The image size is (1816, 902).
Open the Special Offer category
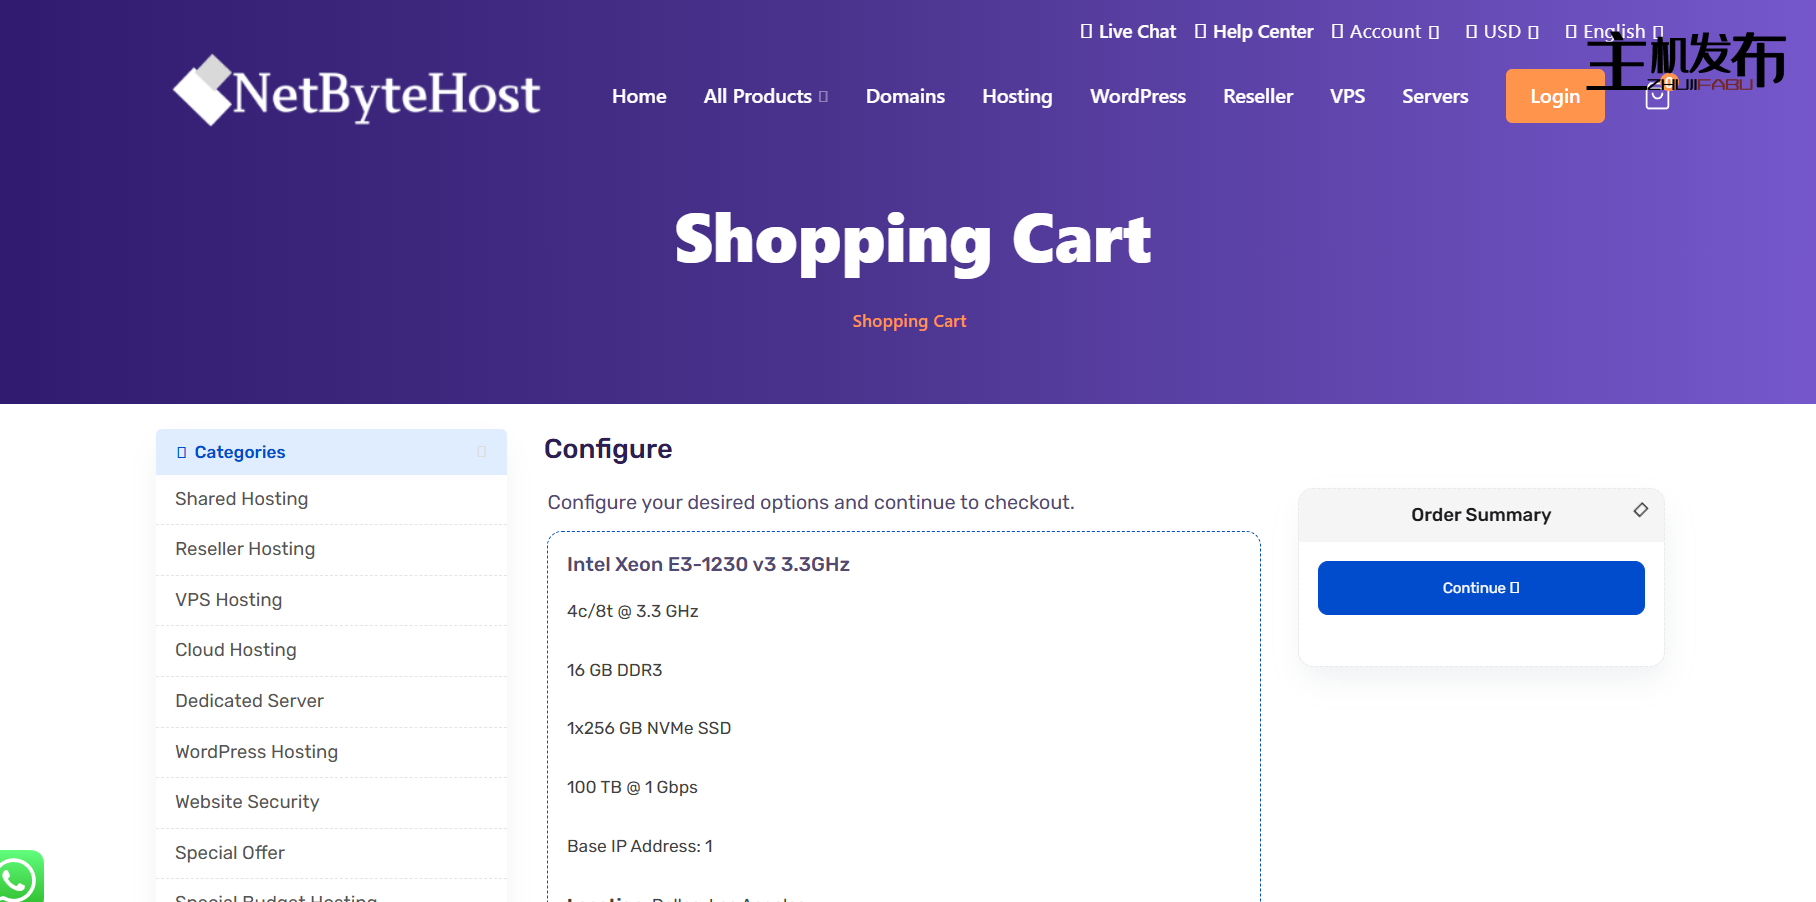331,853
